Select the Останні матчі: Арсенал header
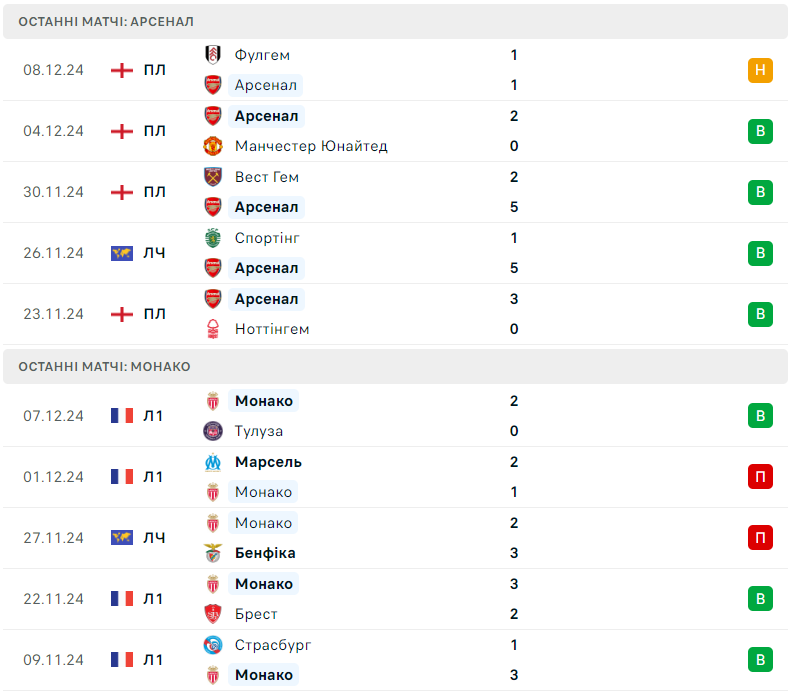791x695 pixels. click(396, 22)
